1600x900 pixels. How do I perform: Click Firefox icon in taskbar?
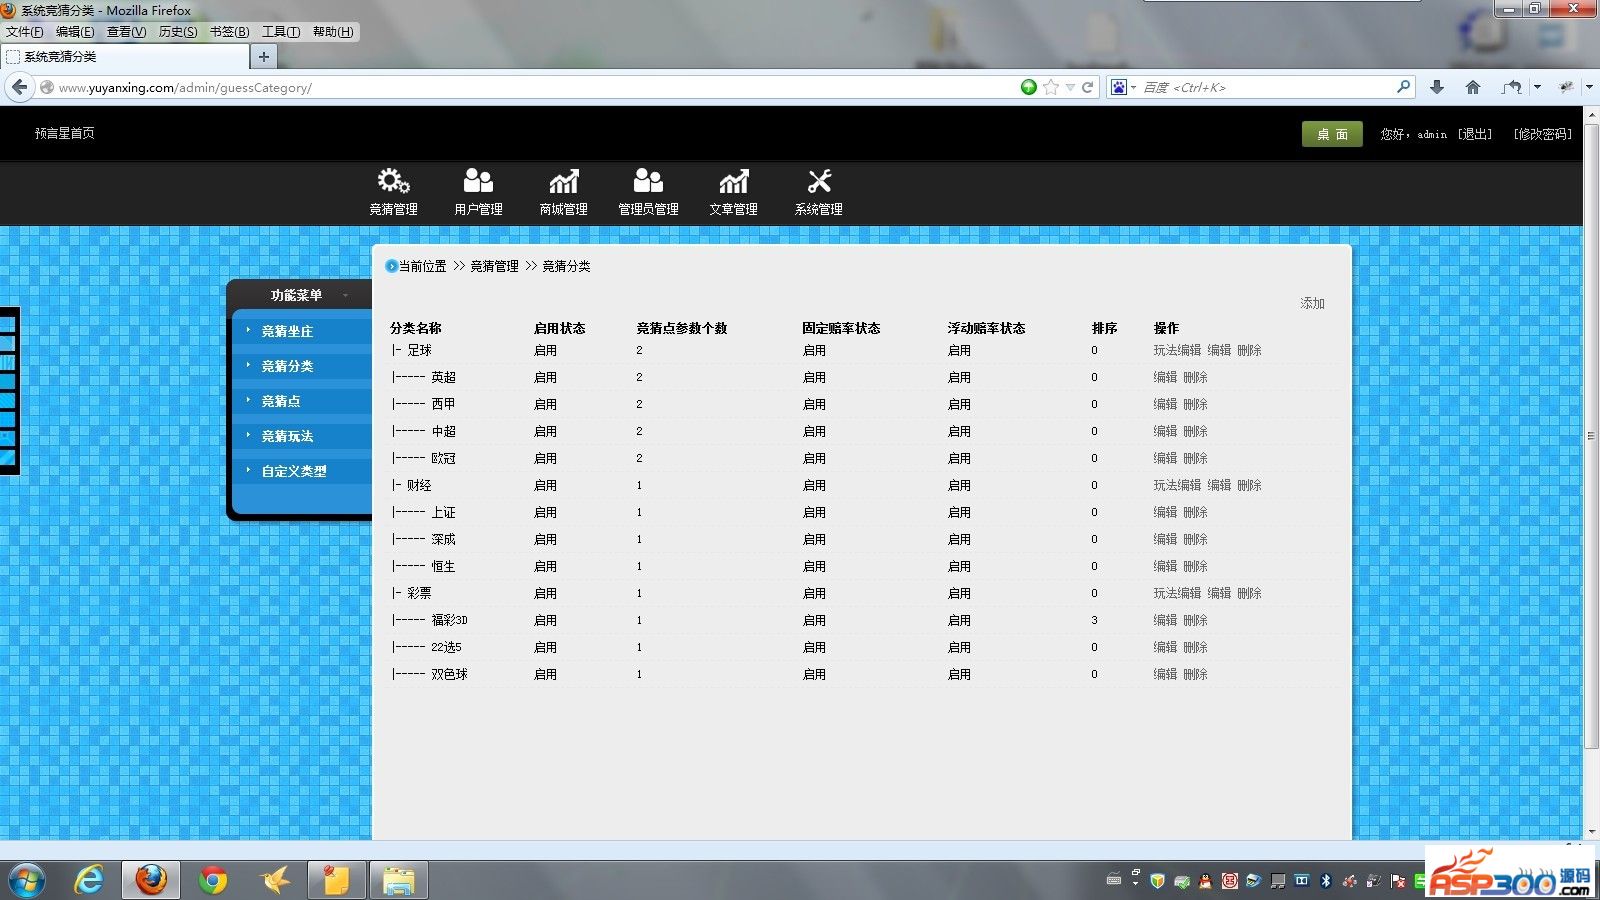151,880
